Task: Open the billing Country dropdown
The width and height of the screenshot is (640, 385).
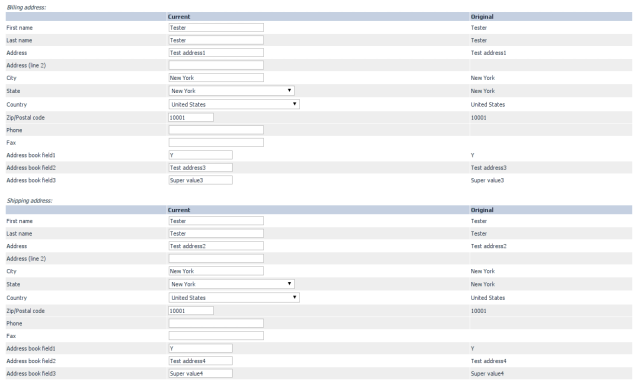Action: (234, 104)
